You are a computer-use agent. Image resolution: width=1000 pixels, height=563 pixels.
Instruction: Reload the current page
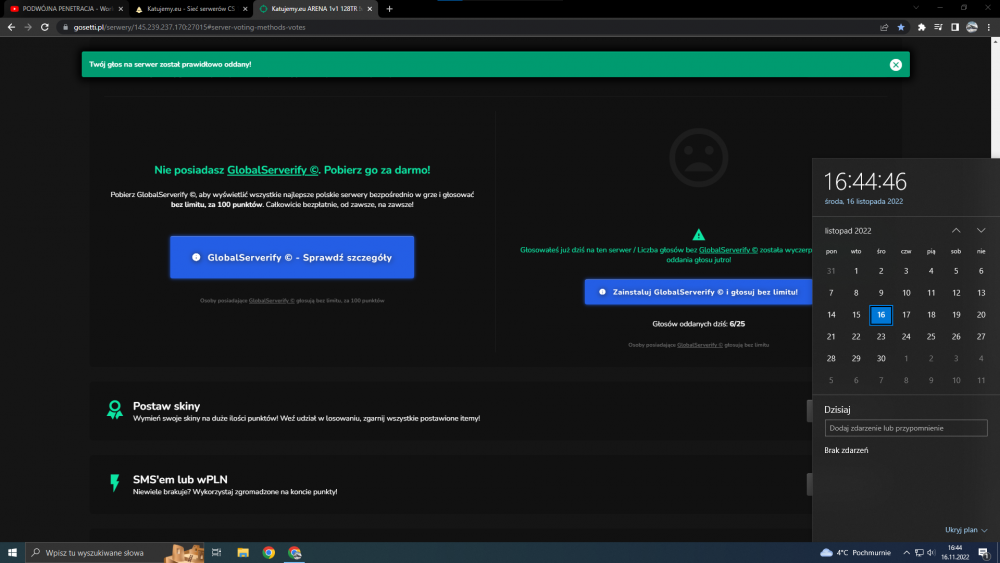pyautogui.click(x=45, y=27)
